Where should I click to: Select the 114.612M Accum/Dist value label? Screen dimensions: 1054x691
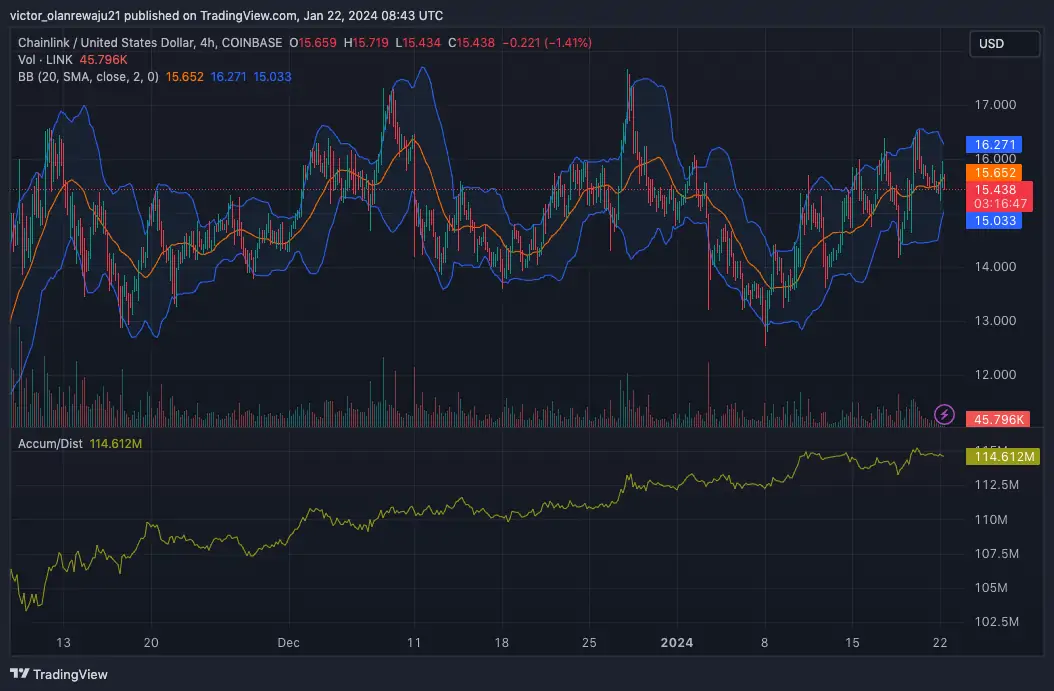1002,457
